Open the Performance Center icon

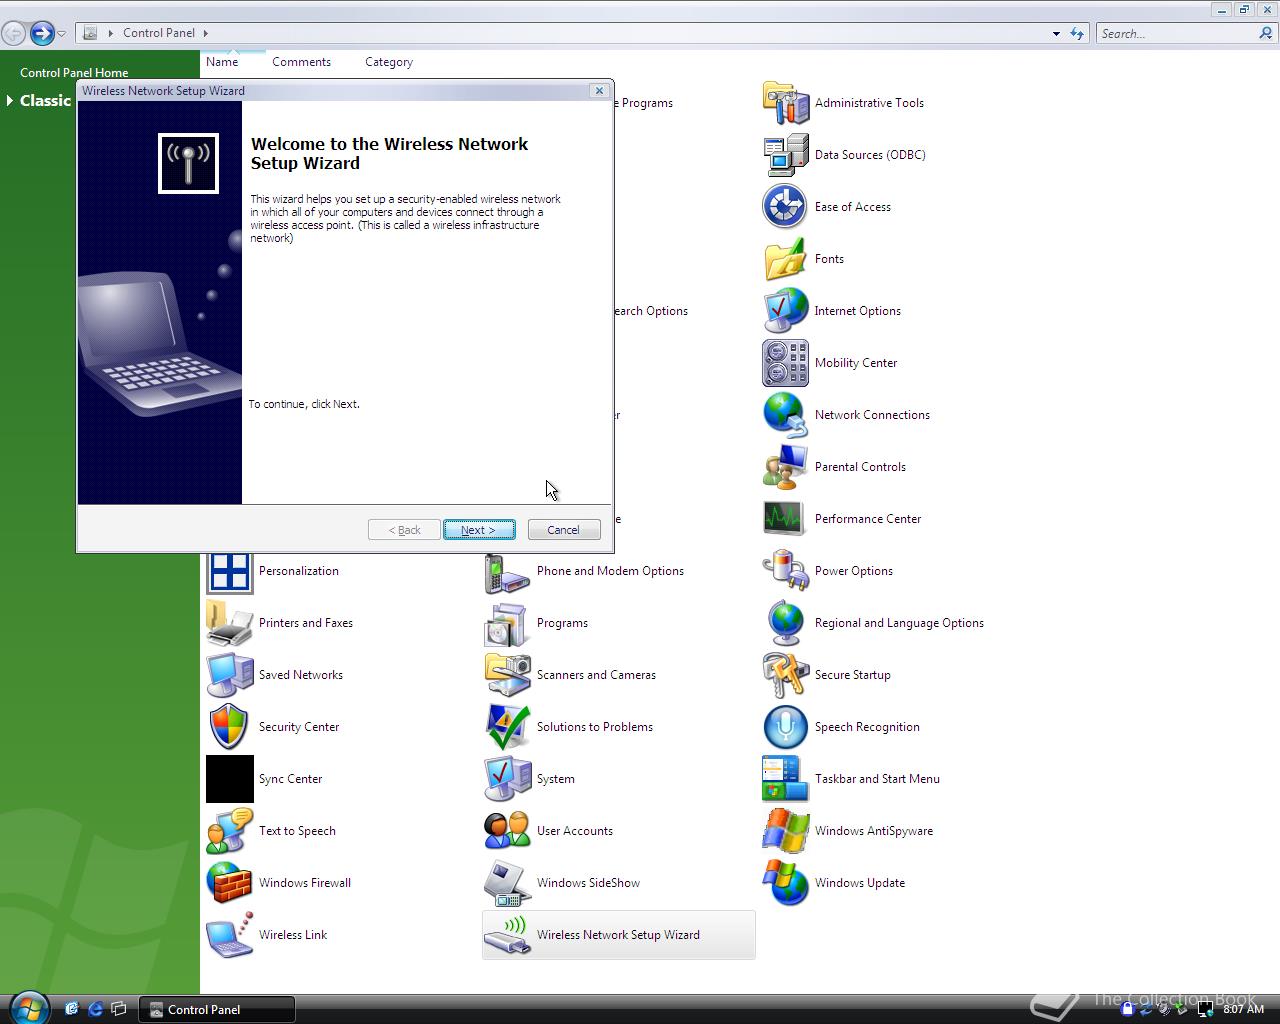coord(785,519)
